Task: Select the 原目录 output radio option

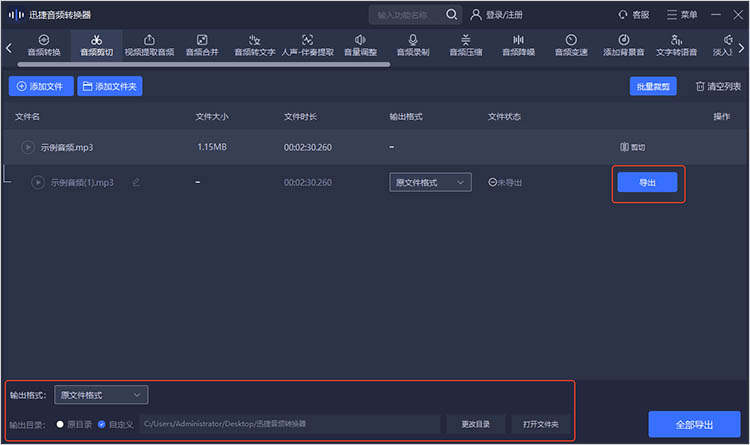Action: click(x=60, y=424)
